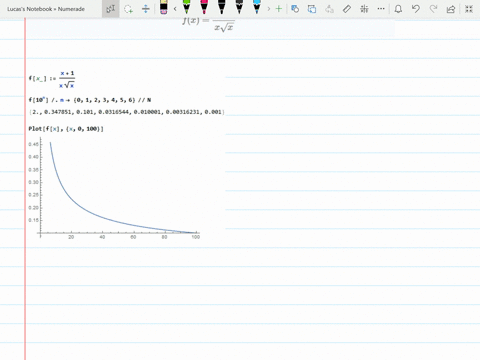Click the f[x_] definition formula image

pyautogui.click(x=52, y=79)
